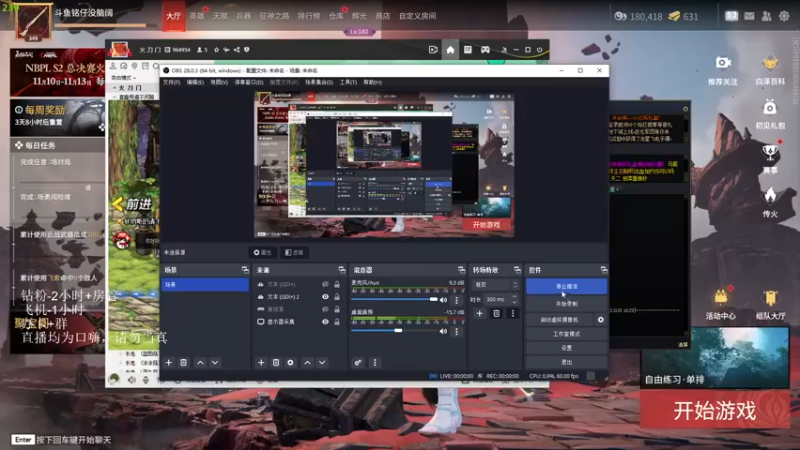This screenshot has width=800, height=450.
Task: Switch to 排行榜 tab in game header
Action: point(309,16)
